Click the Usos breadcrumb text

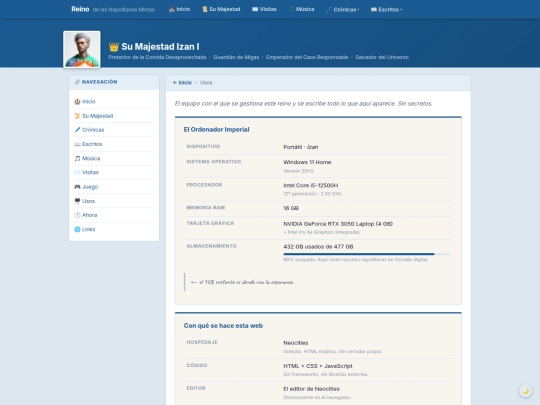coord(206,83)
